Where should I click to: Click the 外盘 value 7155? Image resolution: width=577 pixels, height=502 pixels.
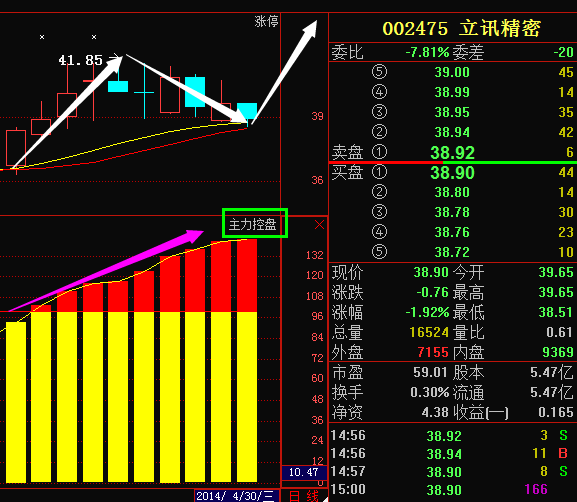[433, 353]
